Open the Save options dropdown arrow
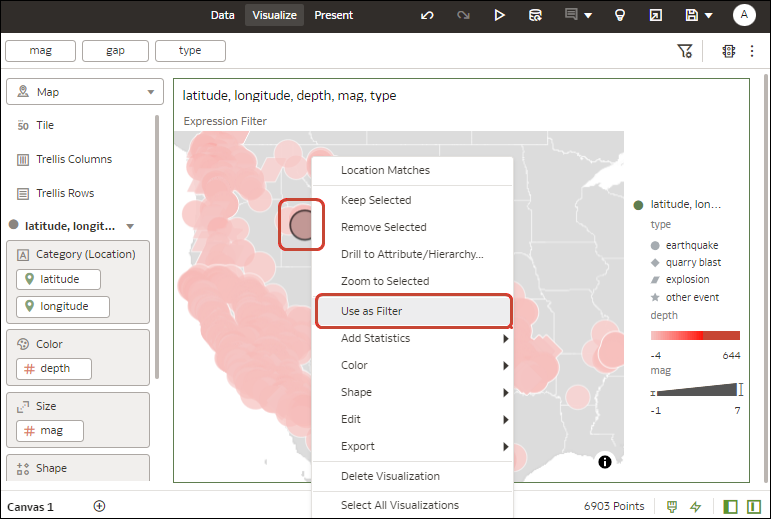The image size is (771, 519). coord(709,16)
